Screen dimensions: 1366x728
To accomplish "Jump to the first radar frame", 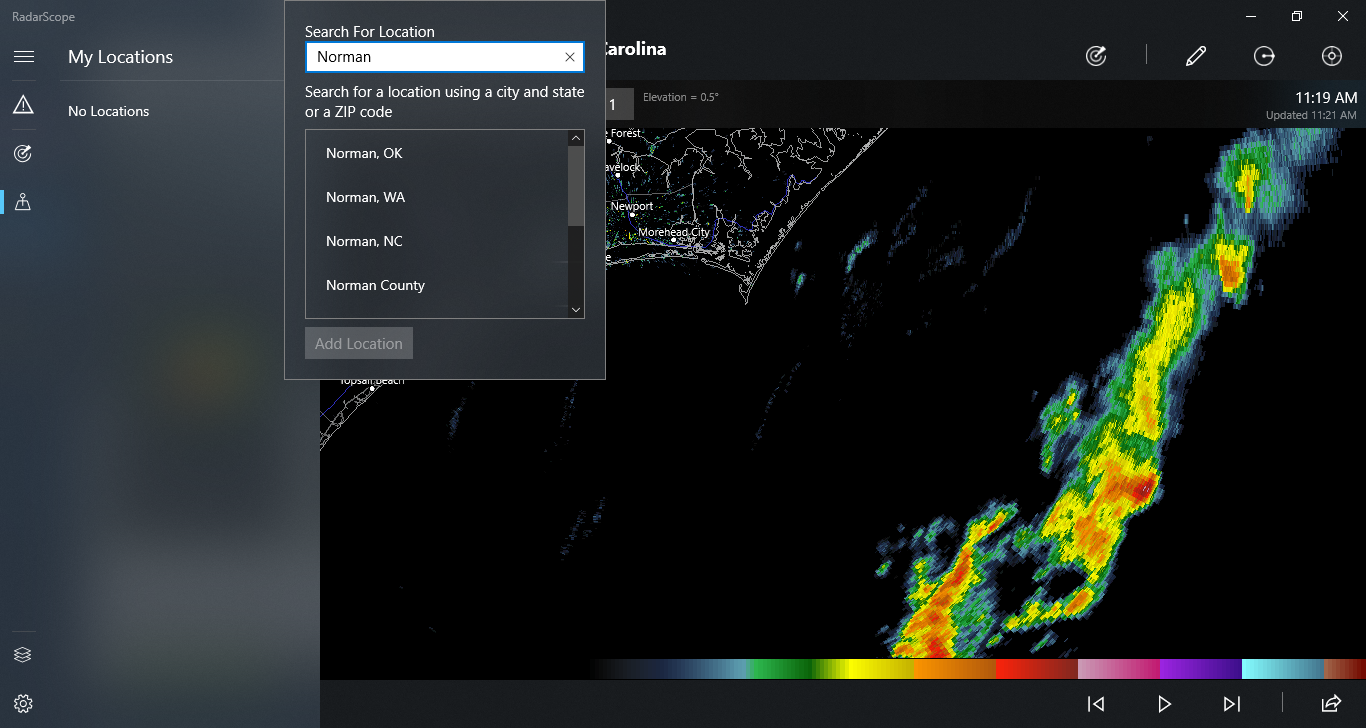I will click(x=1095, y=703).
